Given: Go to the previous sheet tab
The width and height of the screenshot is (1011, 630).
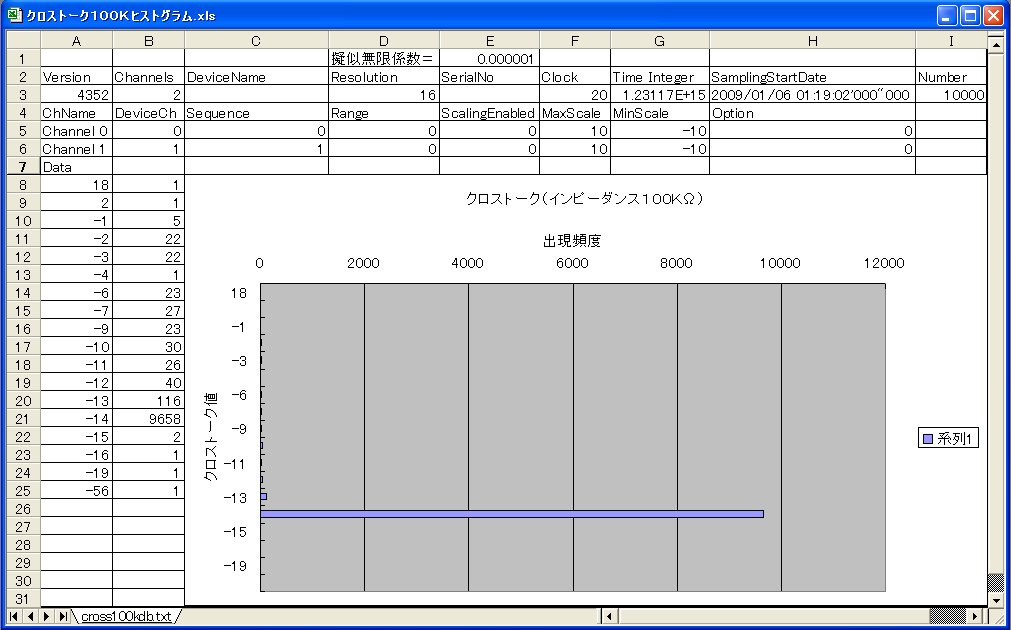Looking at the screenshot, I should (30, 616).
